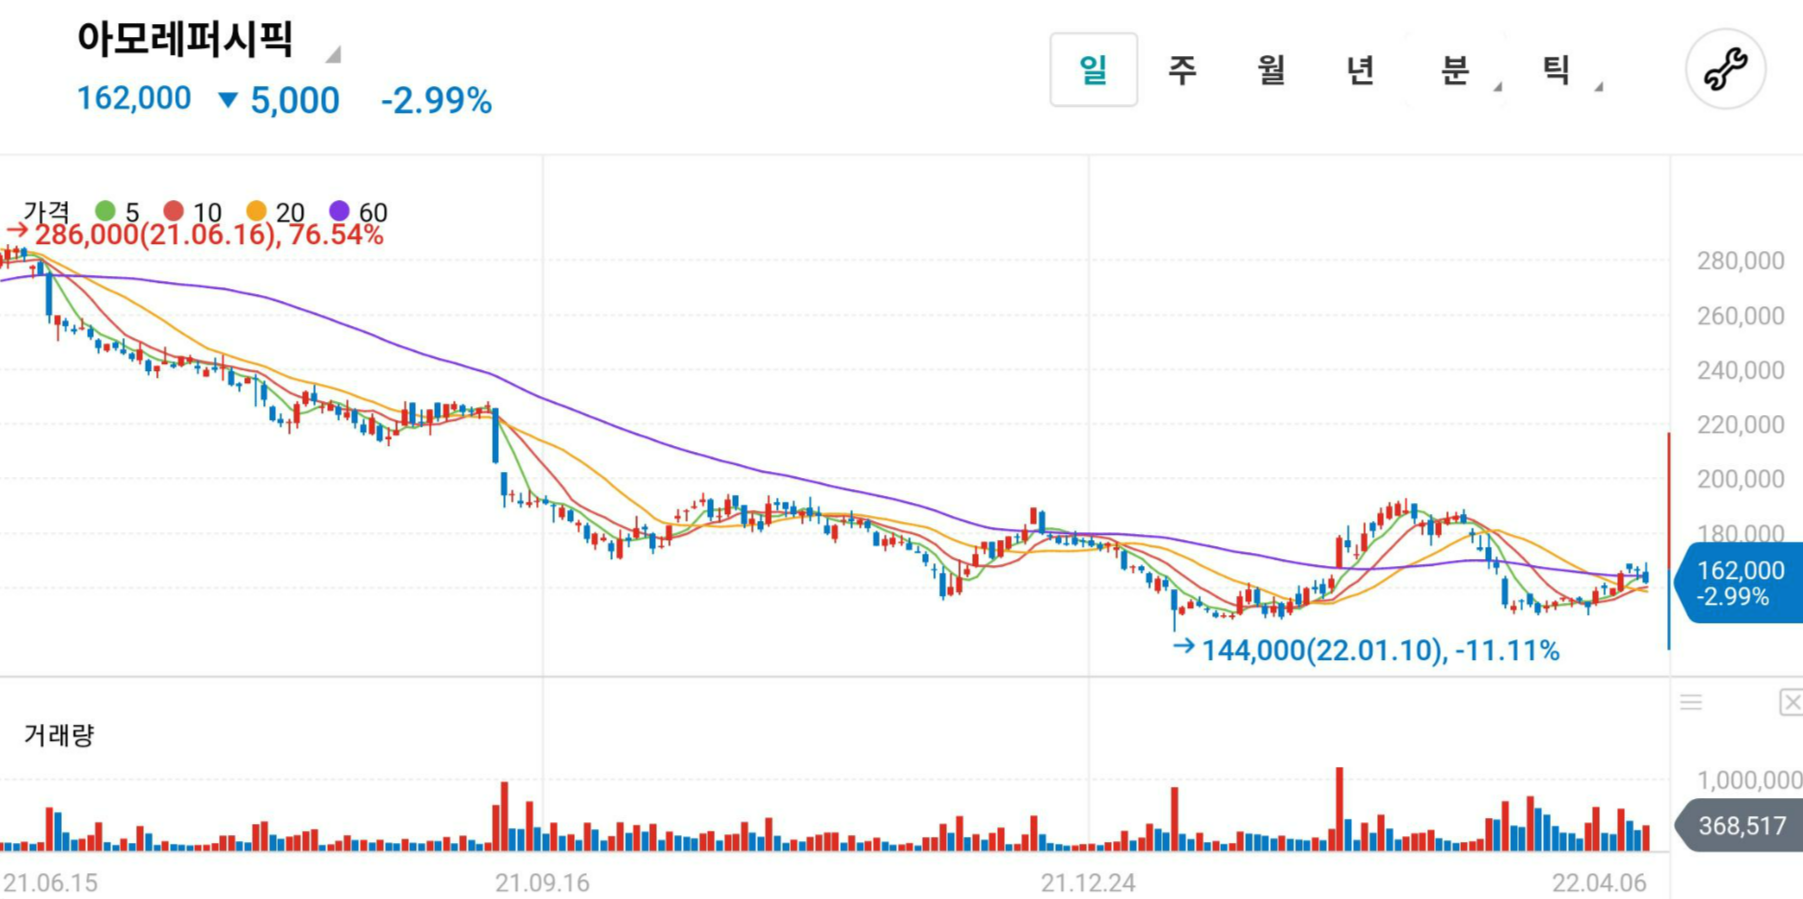
Task: Switch to the 월 (monthly) tab
Action: point(1271,69)
